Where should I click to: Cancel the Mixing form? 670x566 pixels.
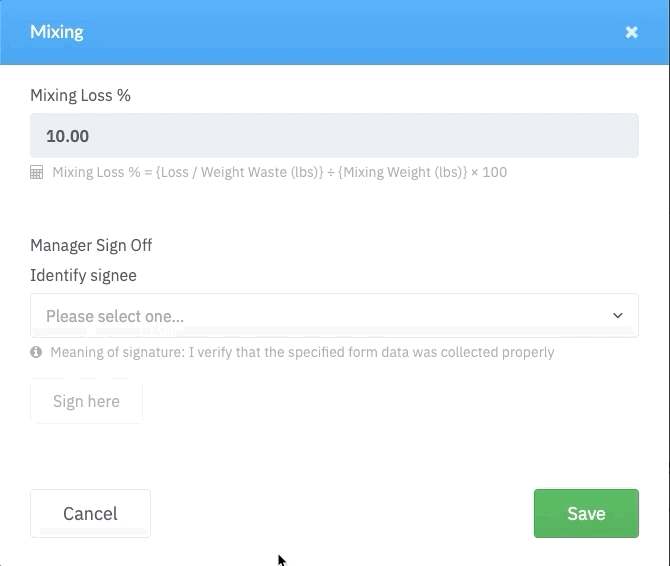click(90, 513)
